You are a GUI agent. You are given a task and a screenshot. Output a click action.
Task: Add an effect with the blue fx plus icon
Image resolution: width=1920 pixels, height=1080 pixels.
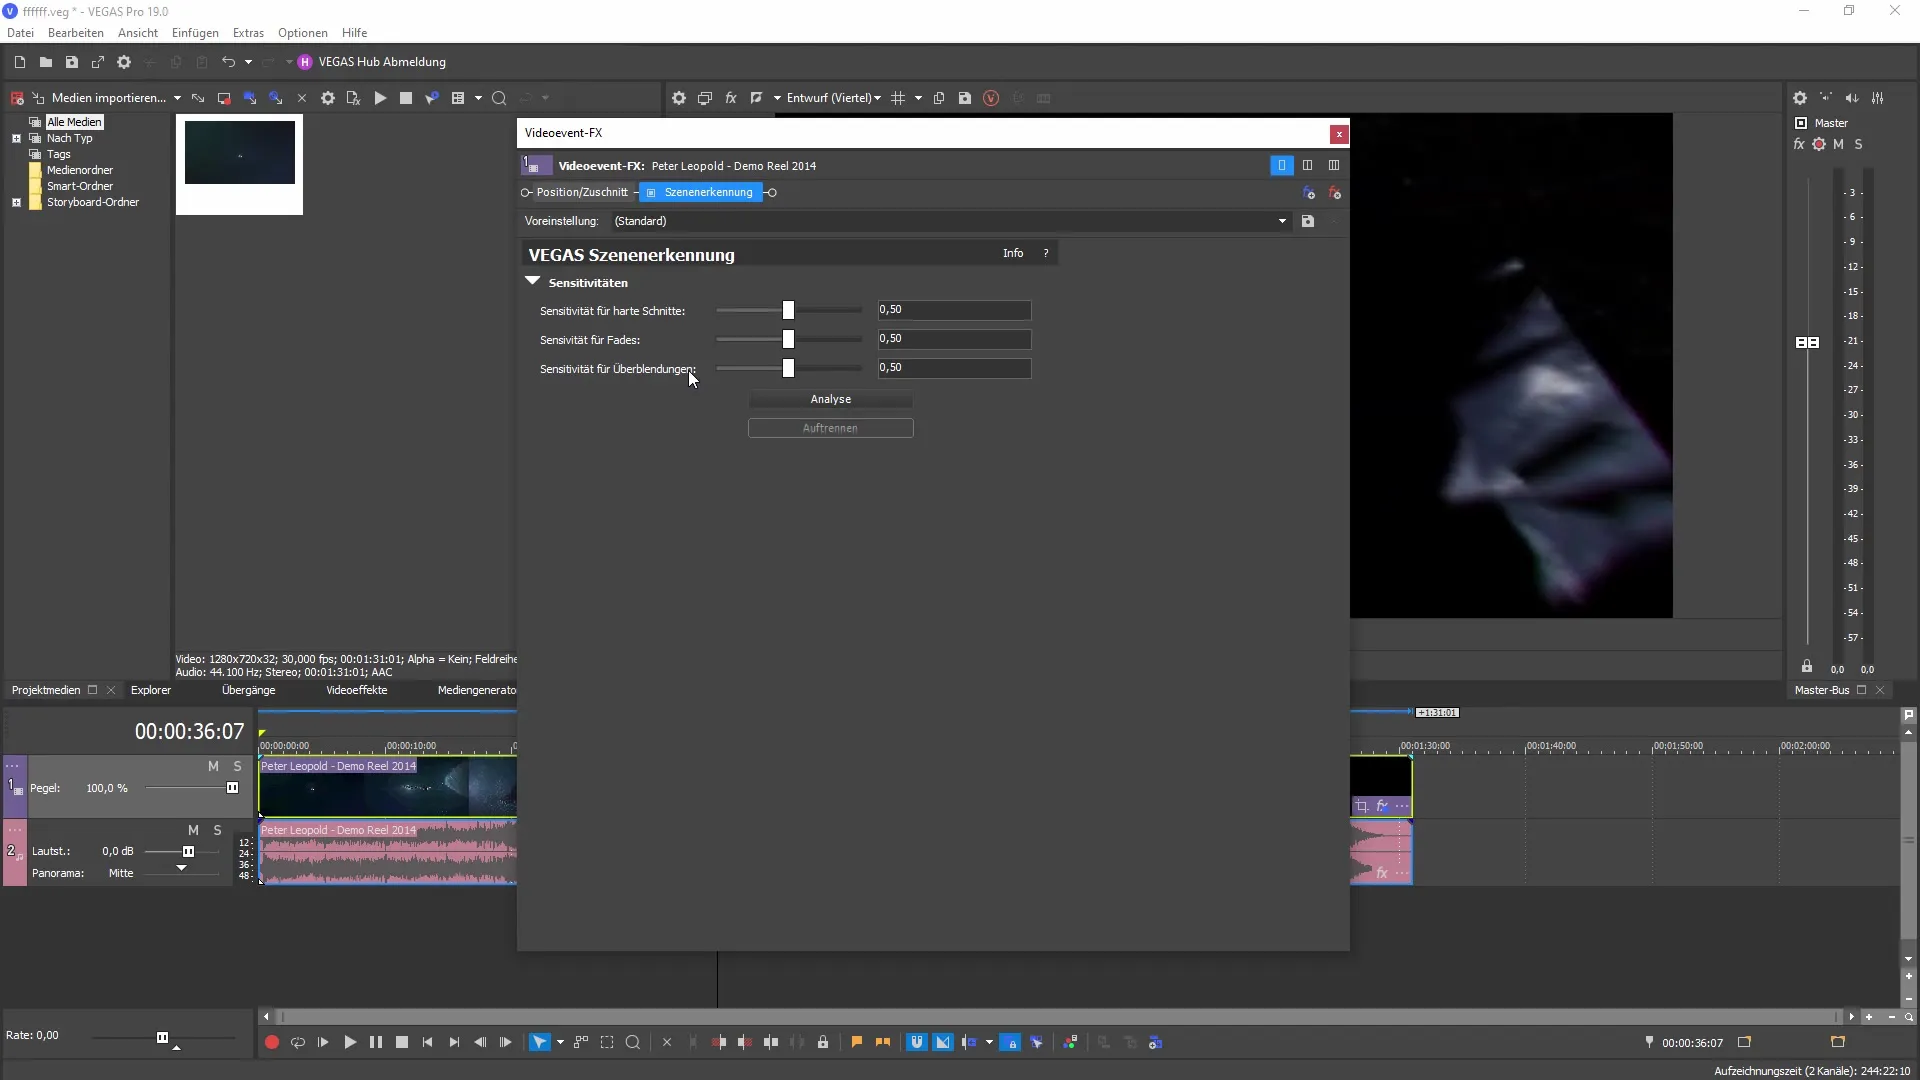tap(1309, 193)
